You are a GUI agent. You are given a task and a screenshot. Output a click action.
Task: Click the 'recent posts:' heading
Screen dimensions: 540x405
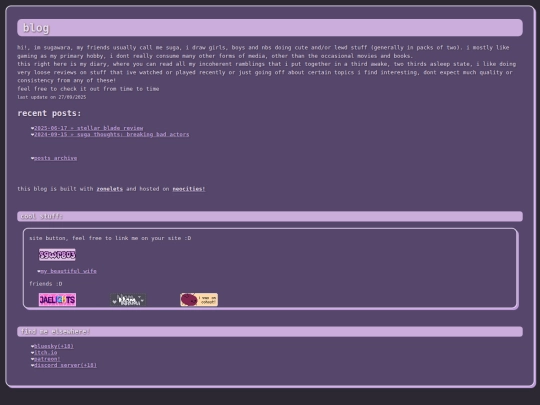pos(49,113)
